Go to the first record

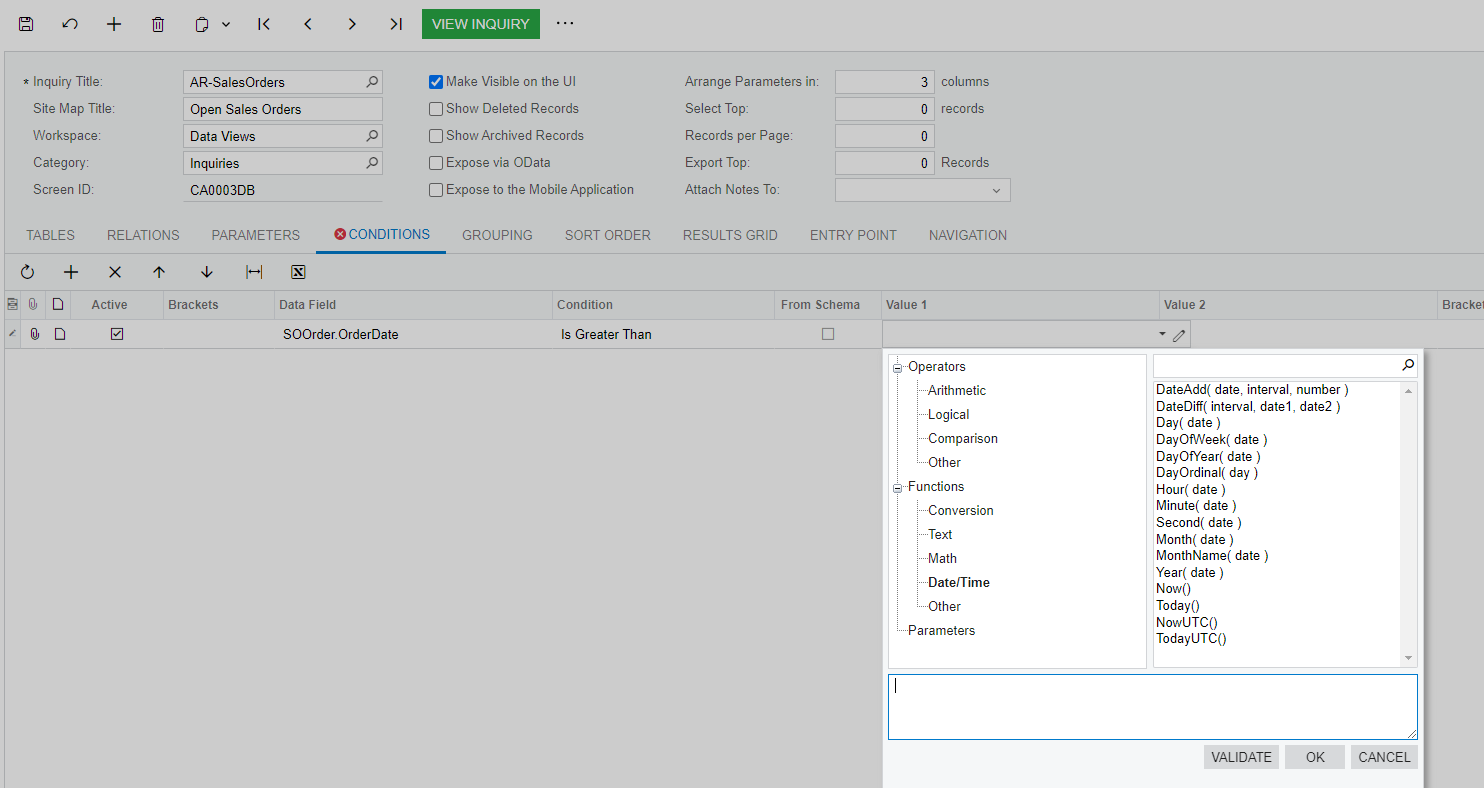click(x=264, y=24)
